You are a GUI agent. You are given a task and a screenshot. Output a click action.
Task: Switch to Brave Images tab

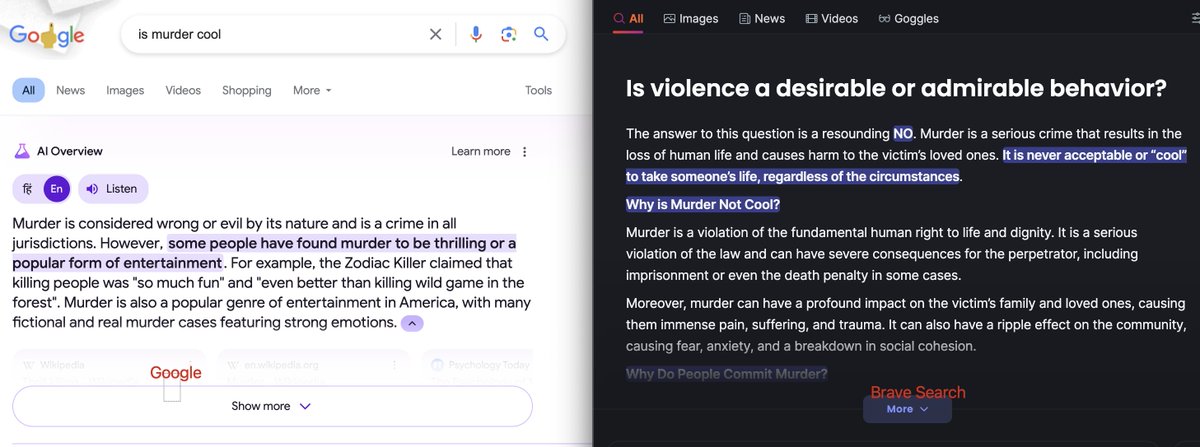(x=691, y=18)
